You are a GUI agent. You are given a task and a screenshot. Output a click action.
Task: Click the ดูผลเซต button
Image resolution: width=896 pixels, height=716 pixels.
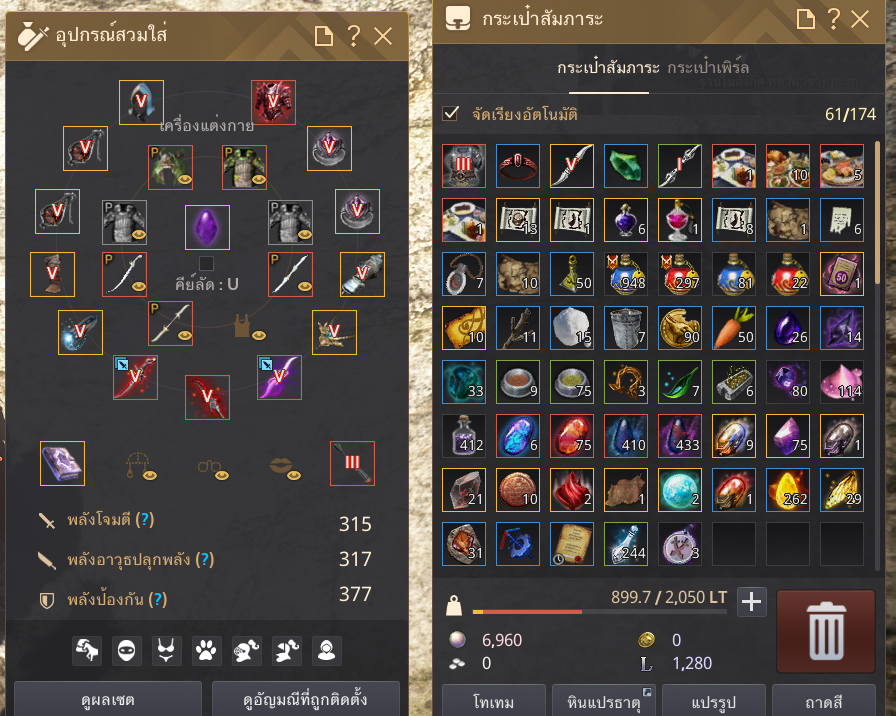coord(107,698)
